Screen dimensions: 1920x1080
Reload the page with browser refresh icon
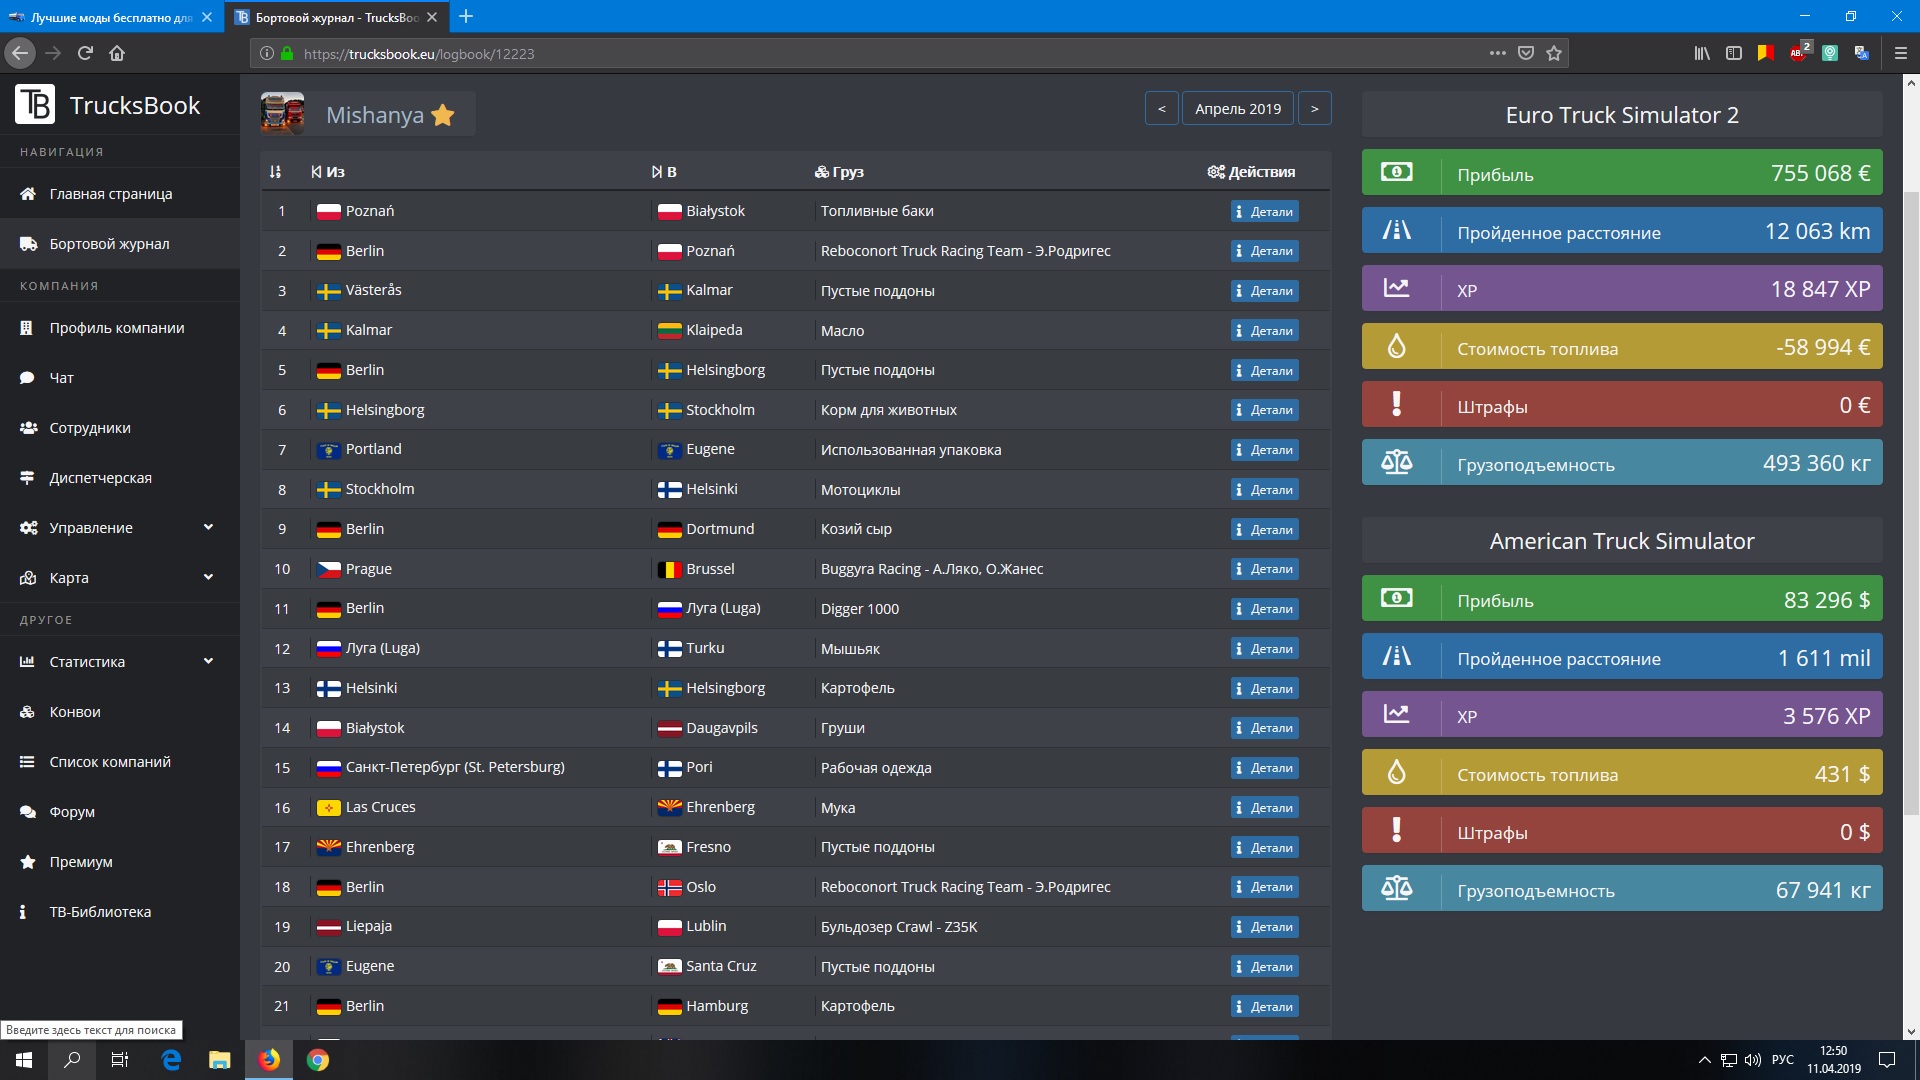tap(85, 53)
